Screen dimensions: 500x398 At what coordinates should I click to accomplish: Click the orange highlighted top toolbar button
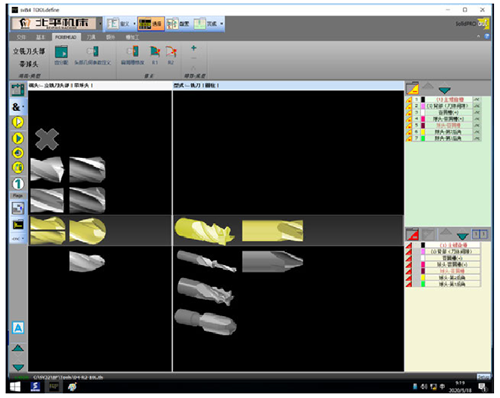click(151, 24)
